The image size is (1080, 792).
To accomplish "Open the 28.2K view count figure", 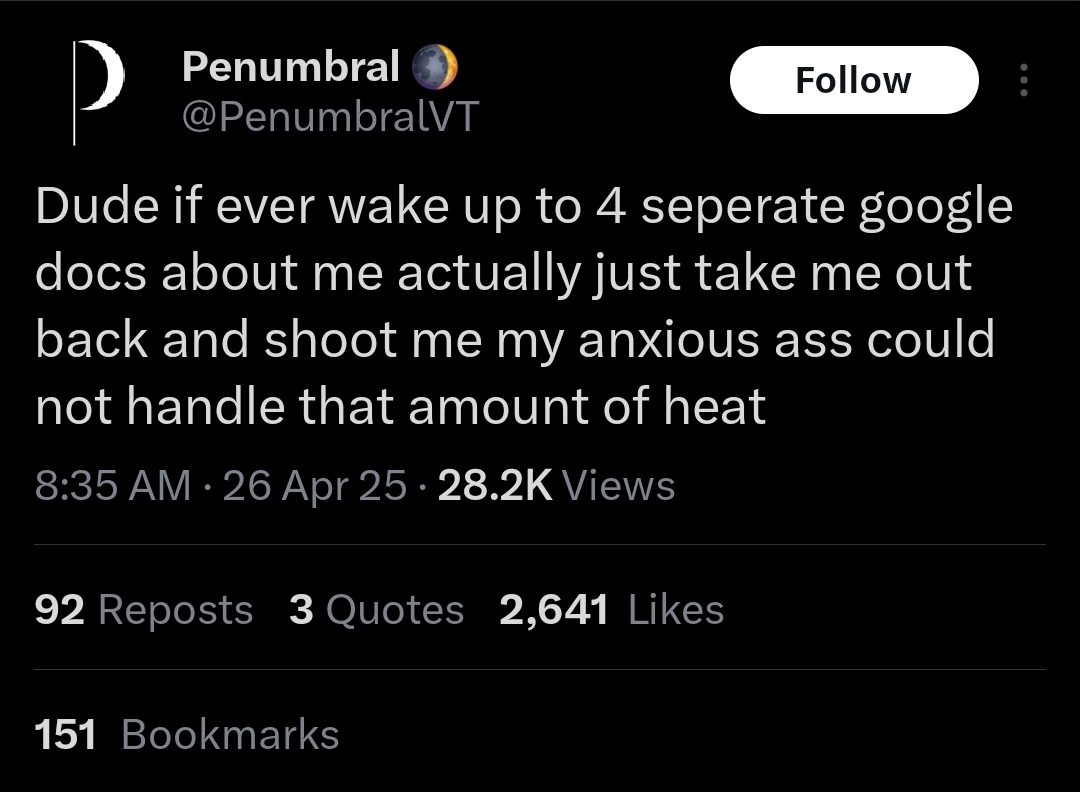I will point(494,486).
